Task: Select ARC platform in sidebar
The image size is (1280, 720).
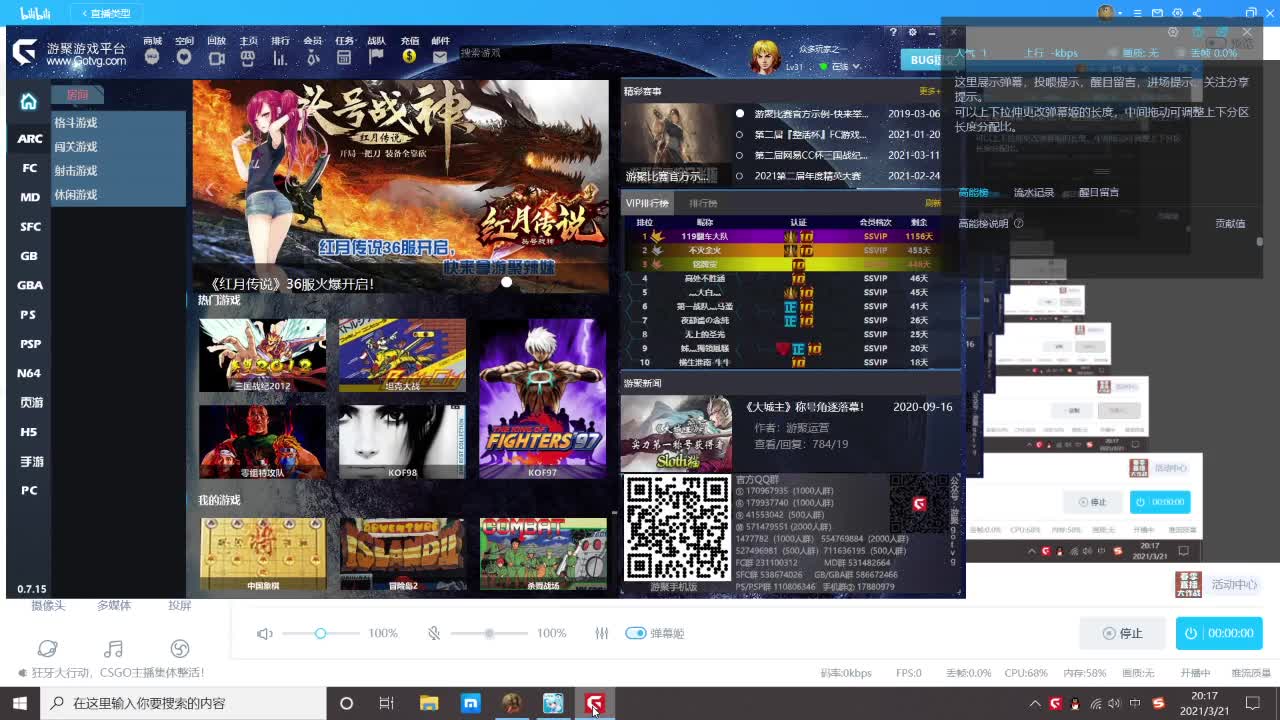Action: 30,139
